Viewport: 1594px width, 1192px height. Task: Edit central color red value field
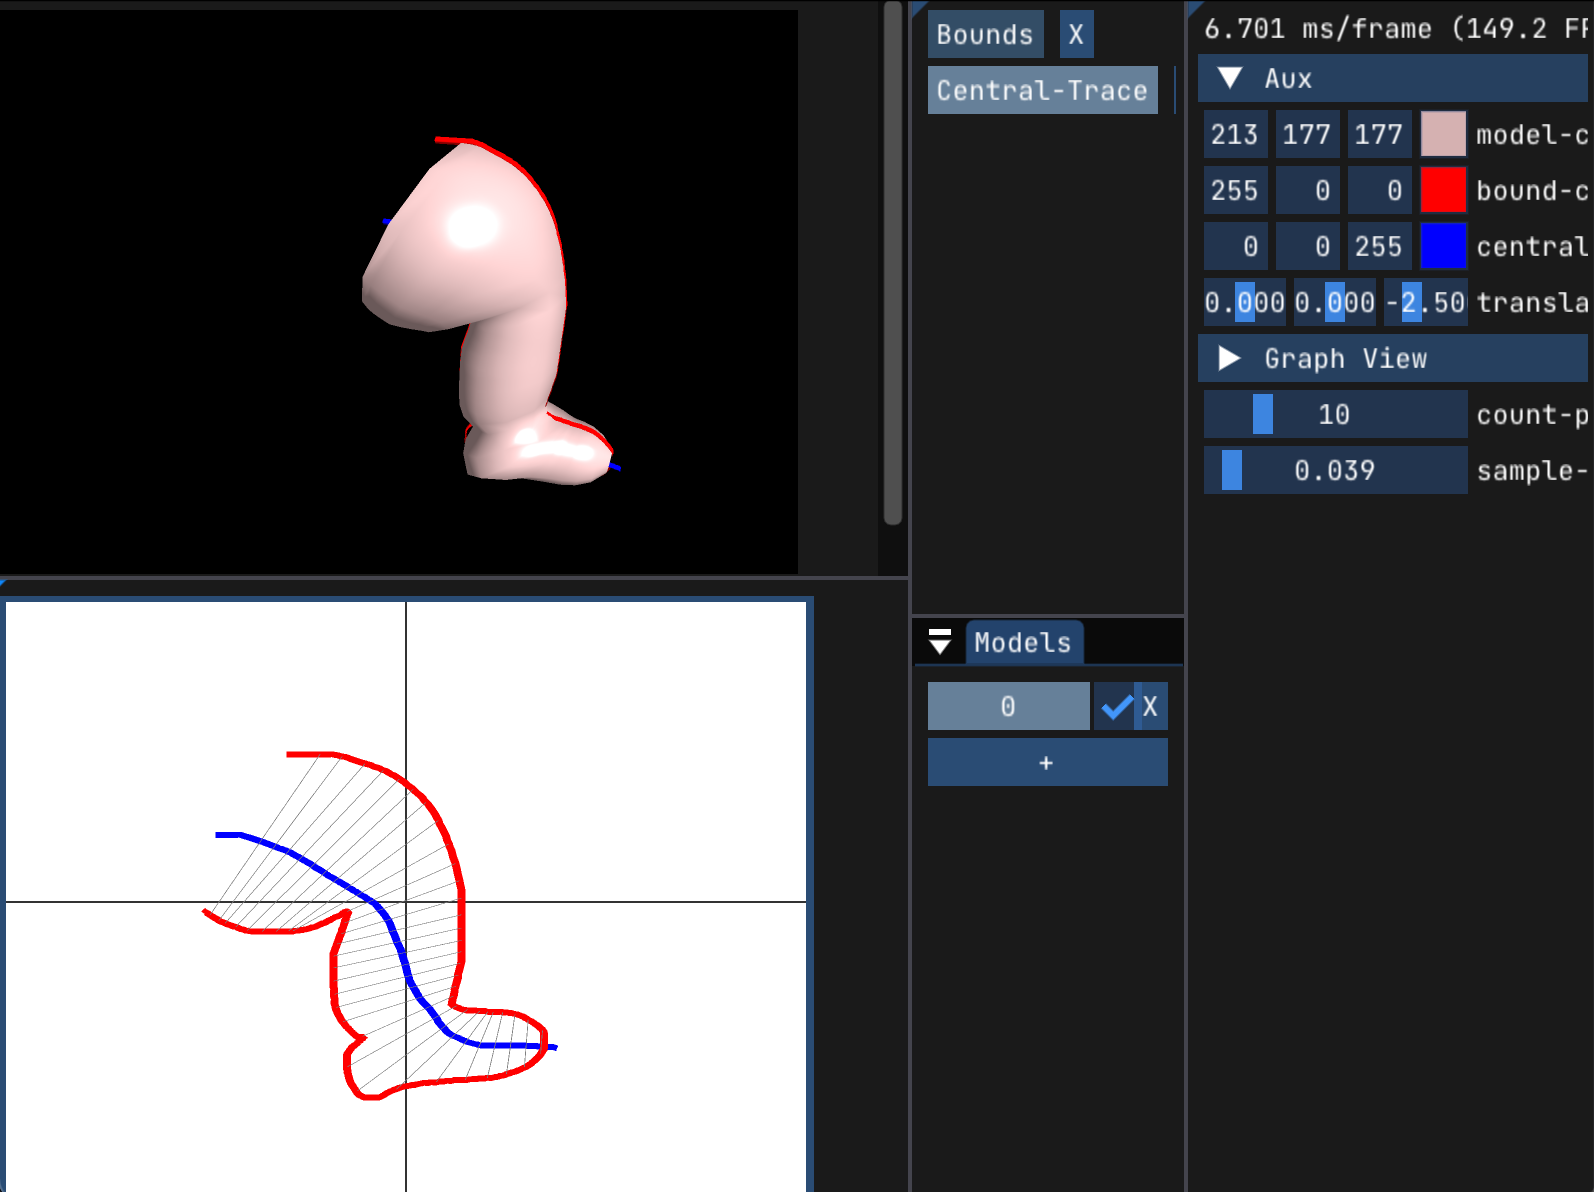pos(1235,246)
